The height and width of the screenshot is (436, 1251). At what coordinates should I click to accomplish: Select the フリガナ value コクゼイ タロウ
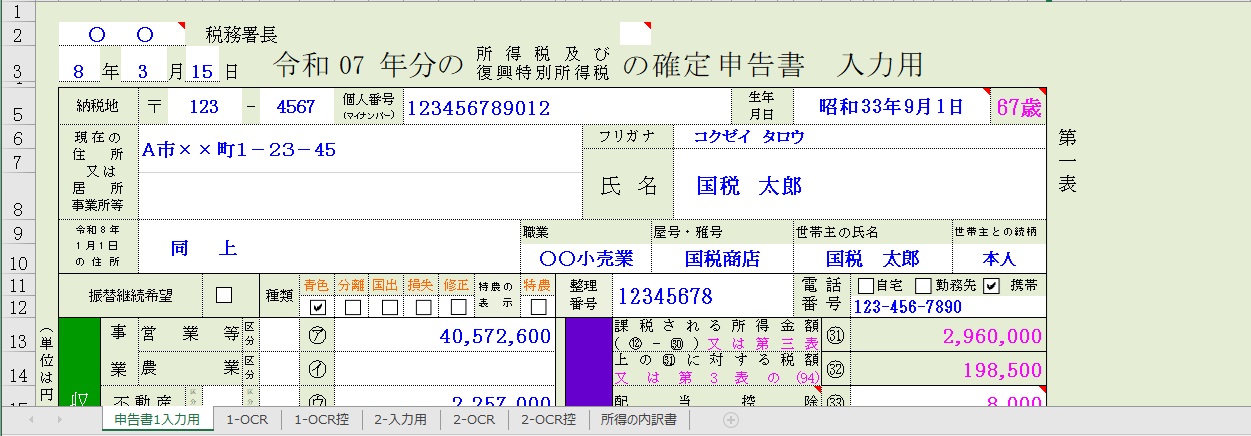click(x=859, y=137)
